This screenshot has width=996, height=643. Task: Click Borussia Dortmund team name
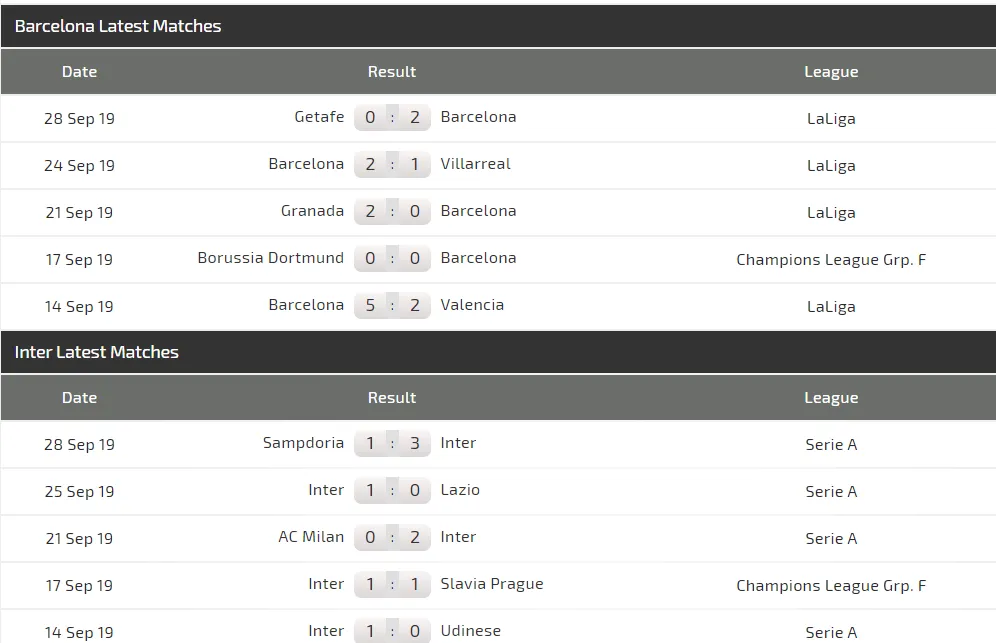coord(270,258)
